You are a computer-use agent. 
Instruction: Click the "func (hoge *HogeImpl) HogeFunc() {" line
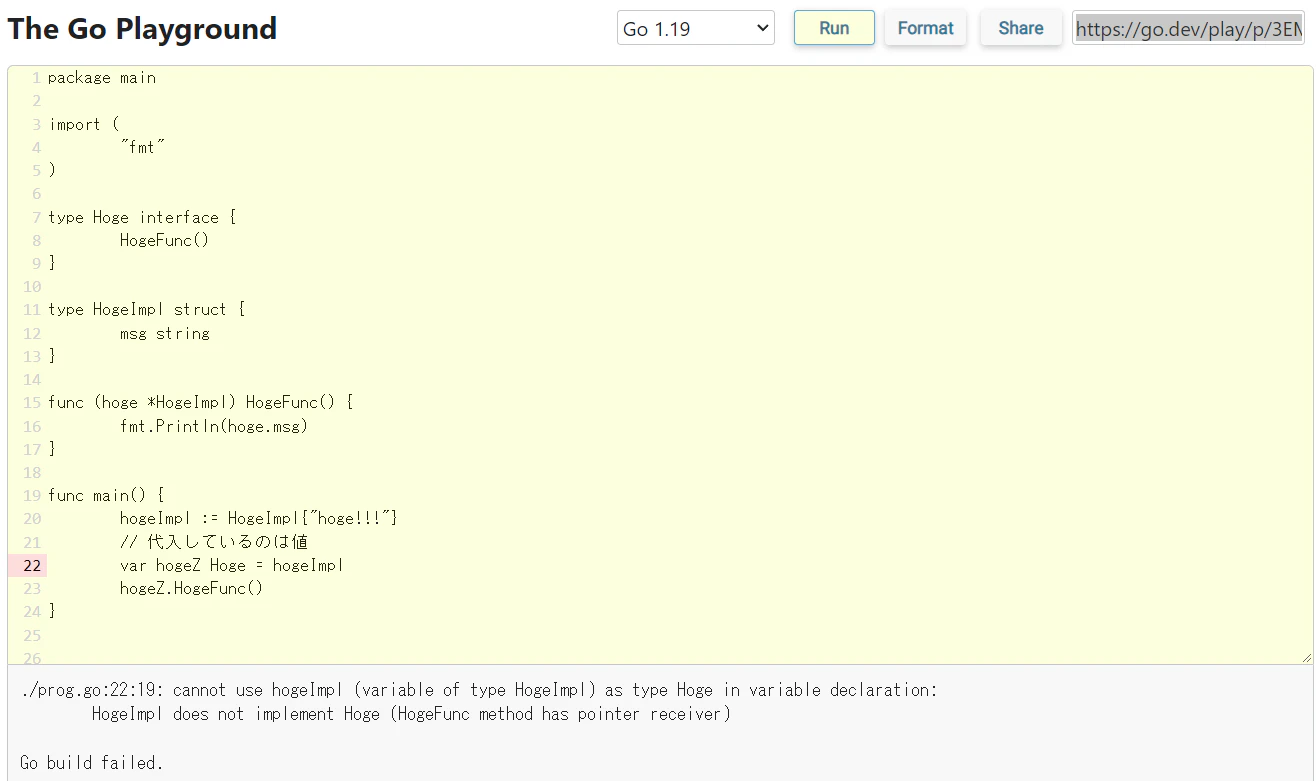click(201, 402)
